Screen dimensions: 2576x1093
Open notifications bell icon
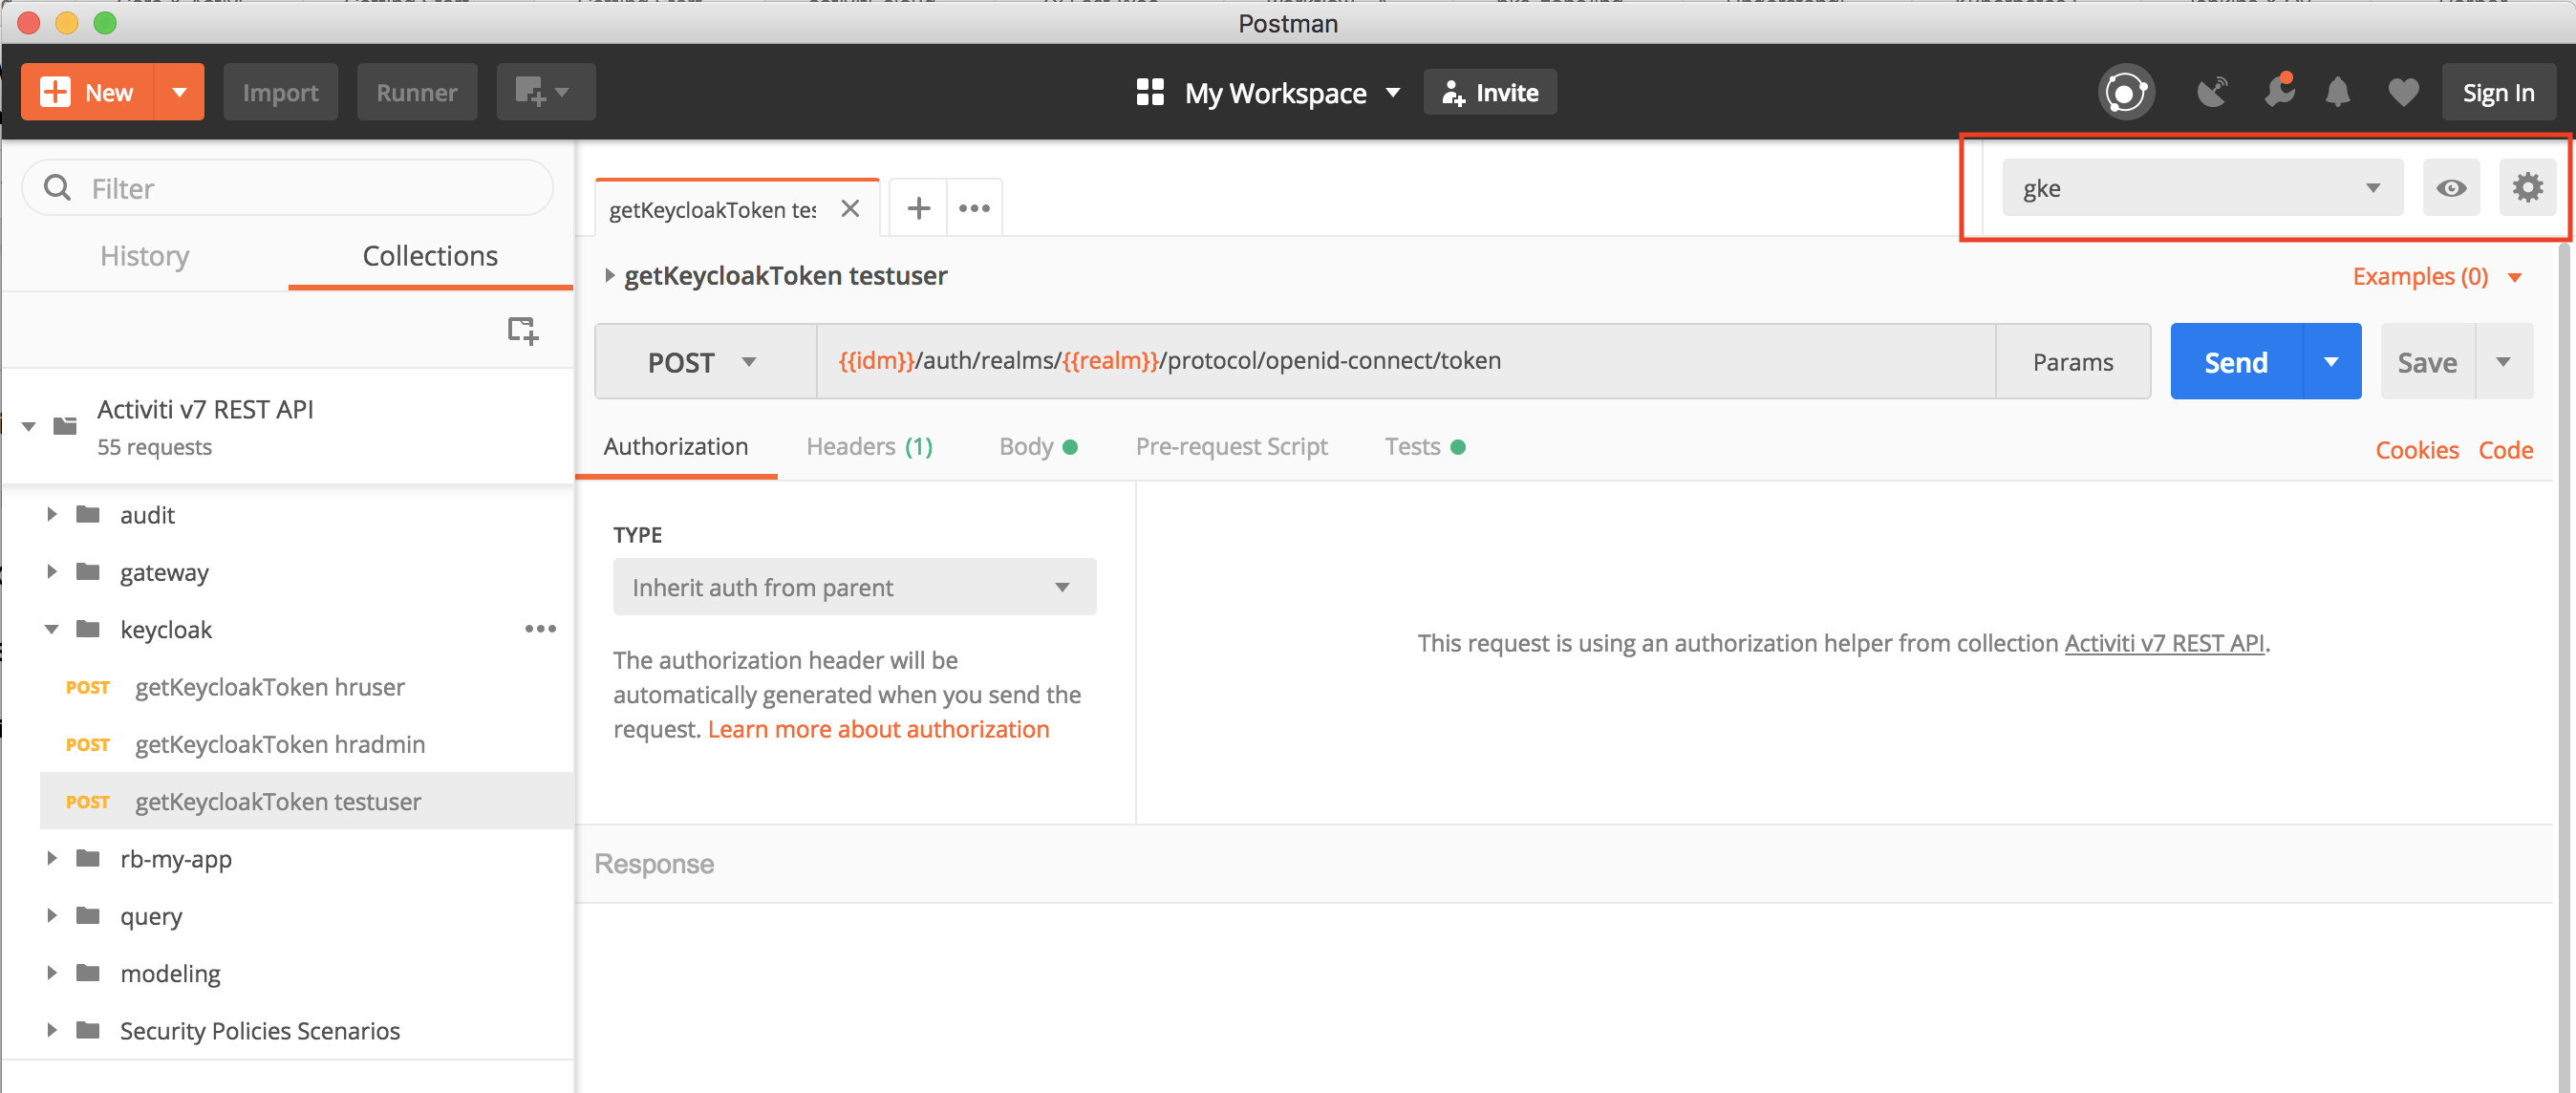pos(2337,93)
